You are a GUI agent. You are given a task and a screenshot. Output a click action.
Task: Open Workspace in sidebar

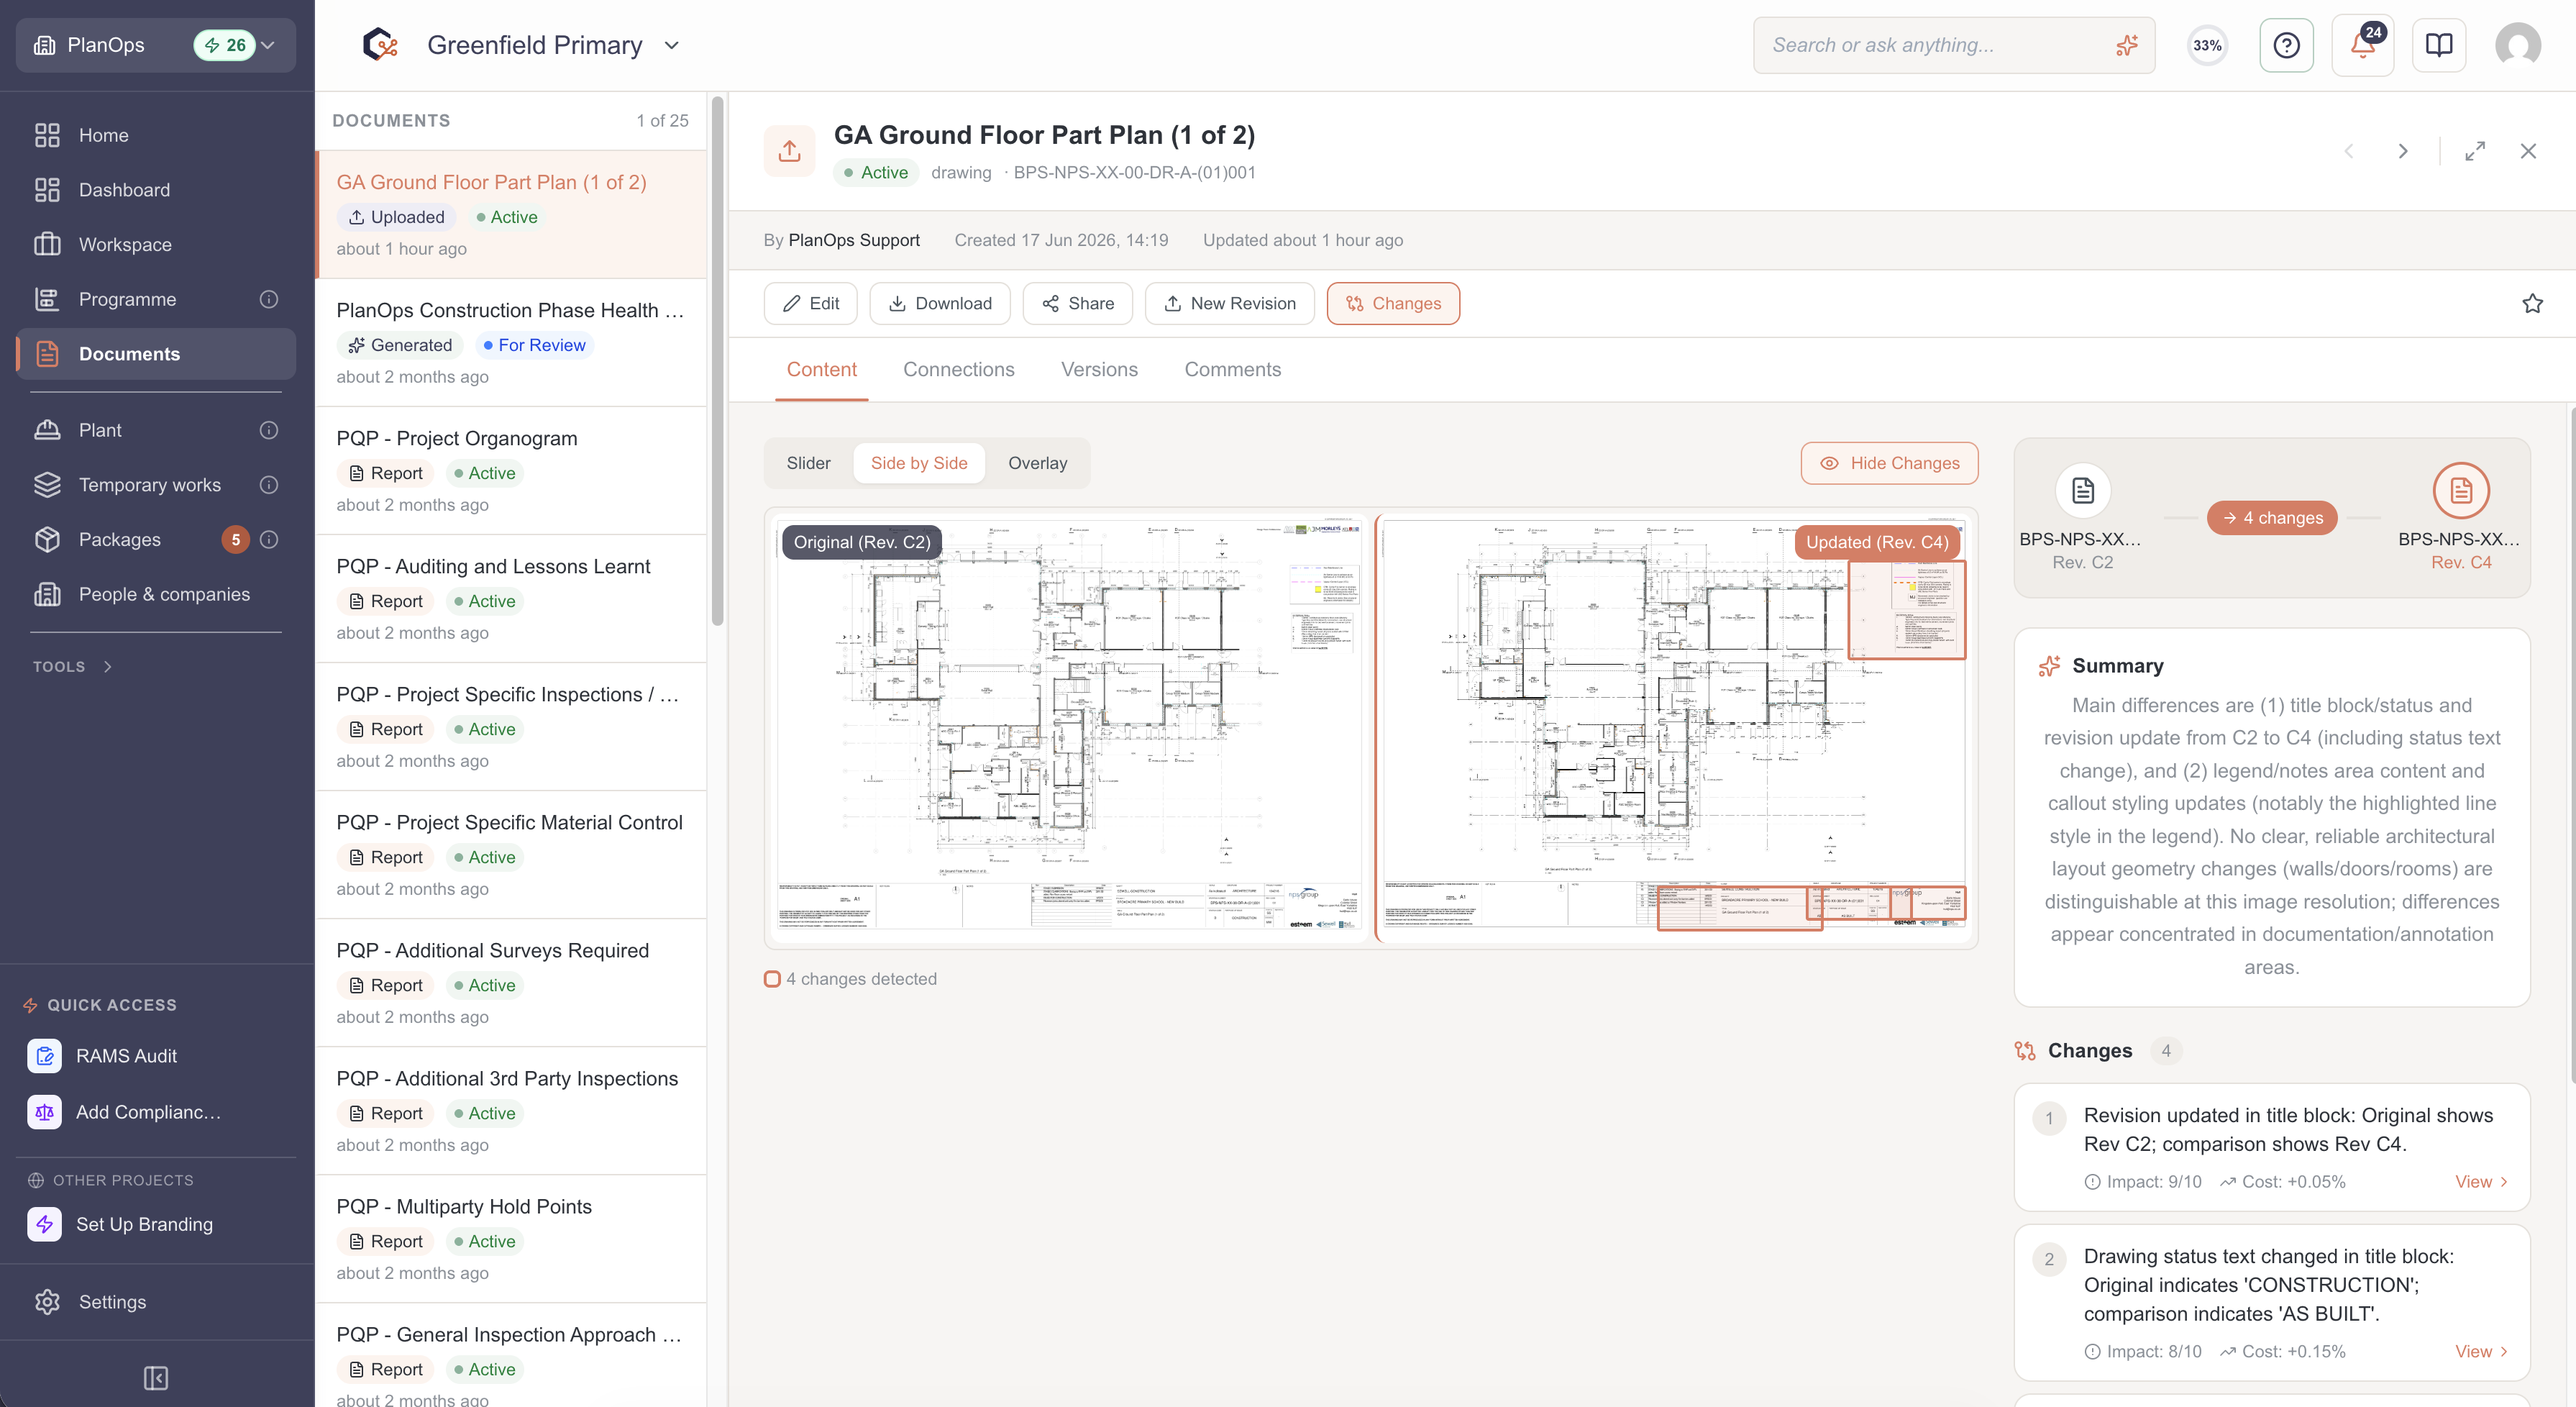tap(156, 245)
